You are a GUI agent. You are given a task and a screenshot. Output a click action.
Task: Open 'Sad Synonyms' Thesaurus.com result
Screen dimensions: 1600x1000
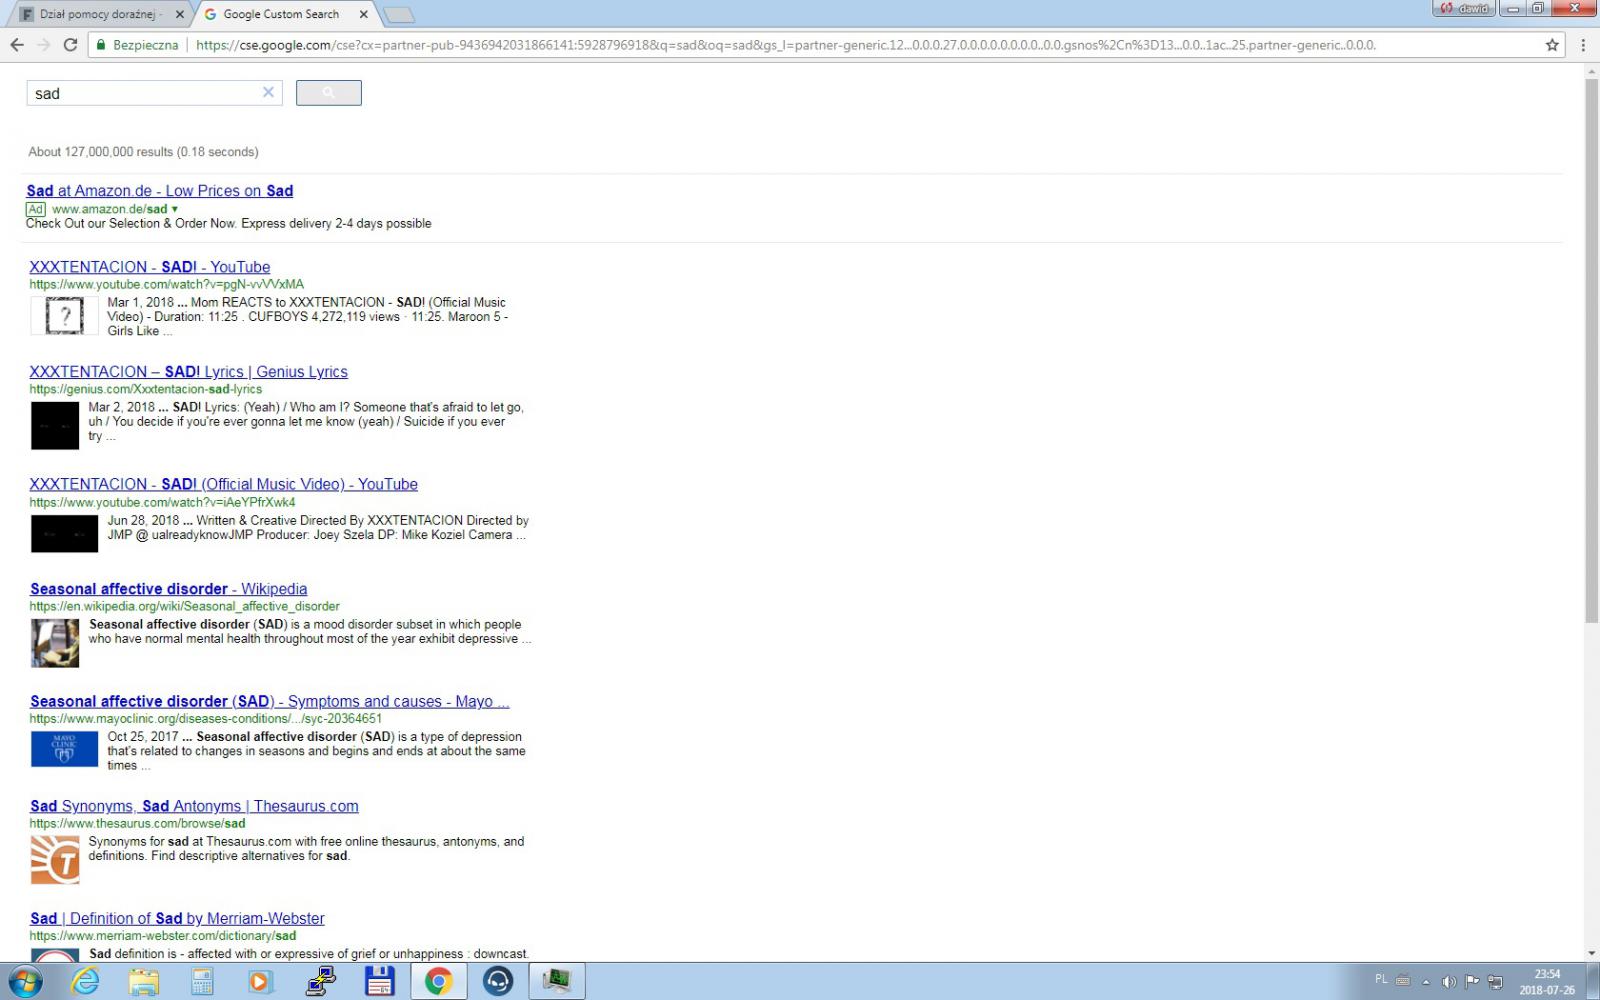(194, 806)
